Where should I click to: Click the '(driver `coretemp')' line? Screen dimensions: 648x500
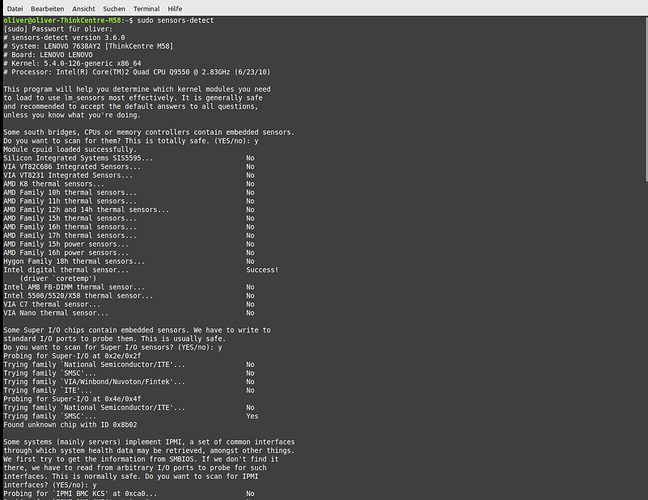tap(58, 279)
